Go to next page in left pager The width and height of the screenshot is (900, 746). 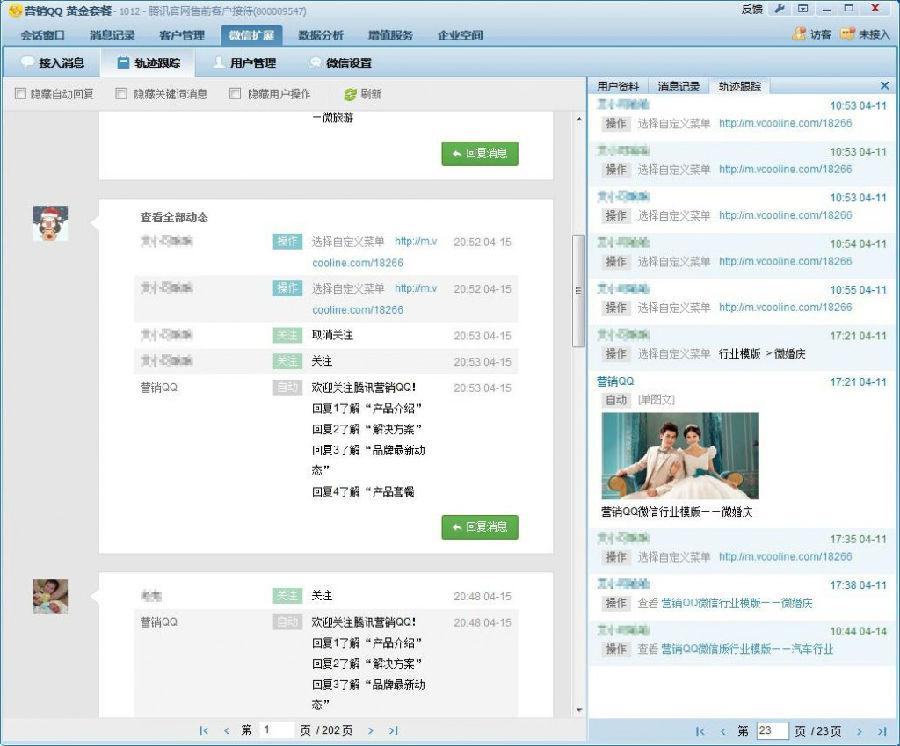tap(370, 731)
